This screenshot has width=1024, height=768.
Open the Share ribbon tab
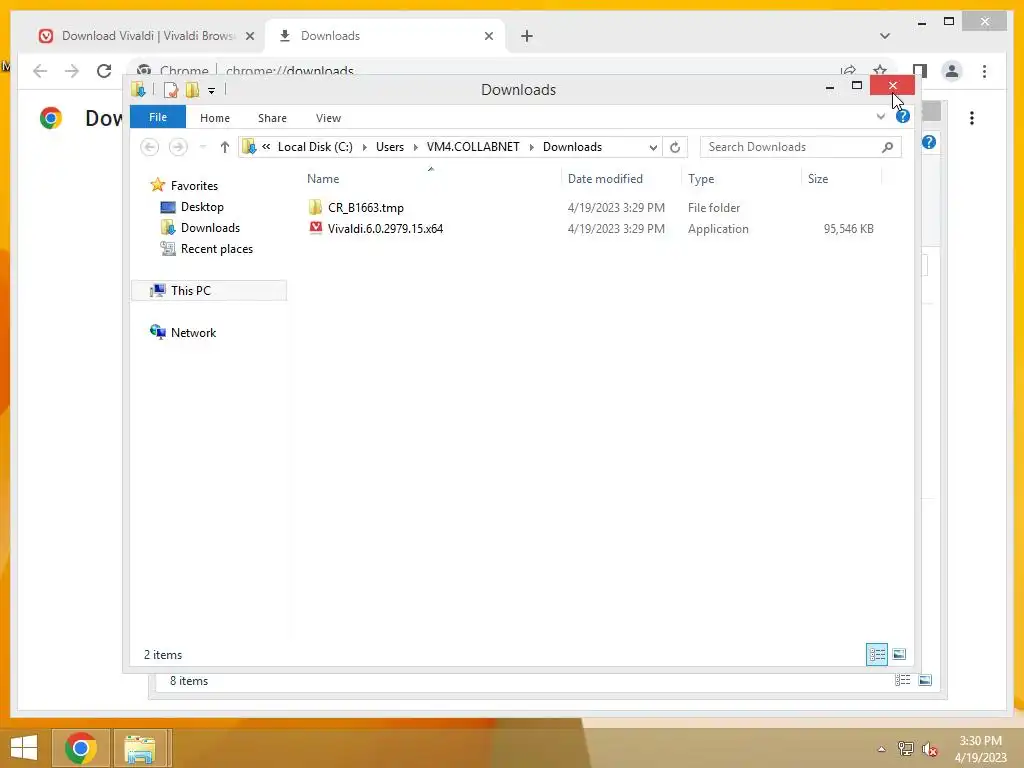click(272, 118)
